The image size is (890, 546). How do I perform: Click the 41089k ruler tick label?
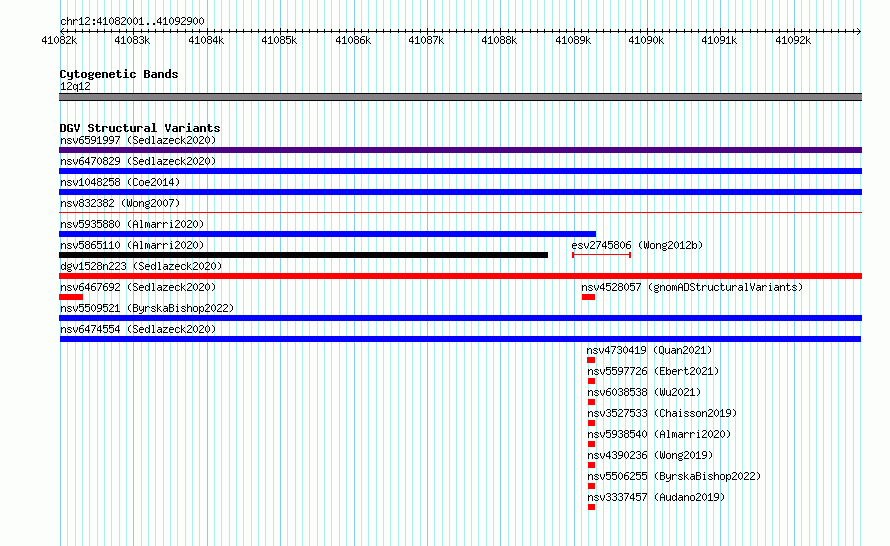click(x=573, y=40)
